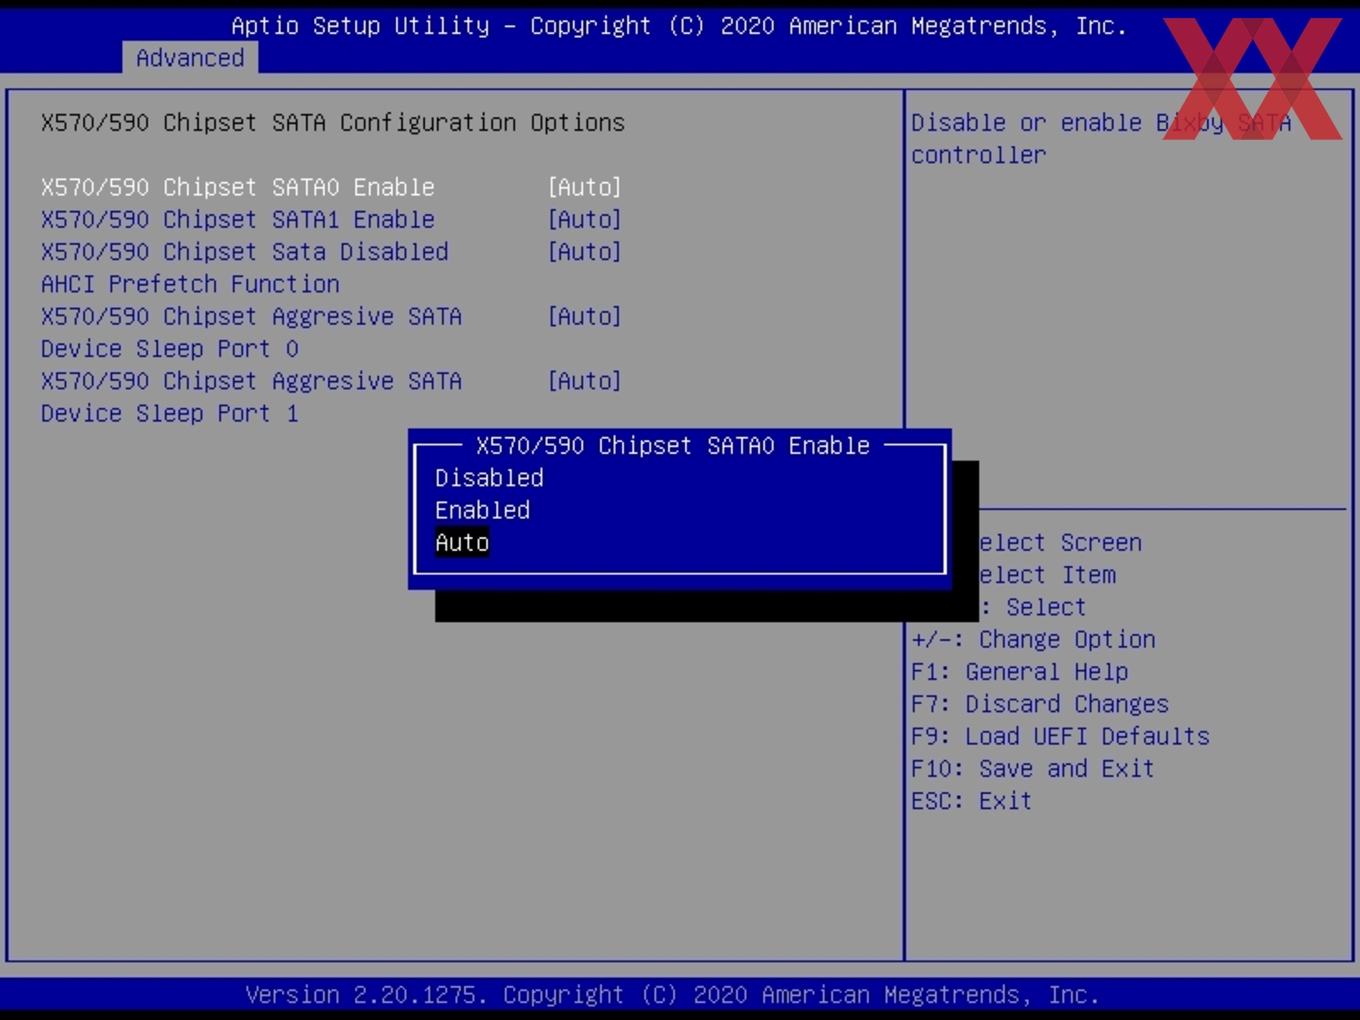Image resolution: width=1360 pixels, height=1020 pixels.
Task: Open the Sleep Port 0 [Auto] value
Action: pyautogui.click(x=585, y=316)
